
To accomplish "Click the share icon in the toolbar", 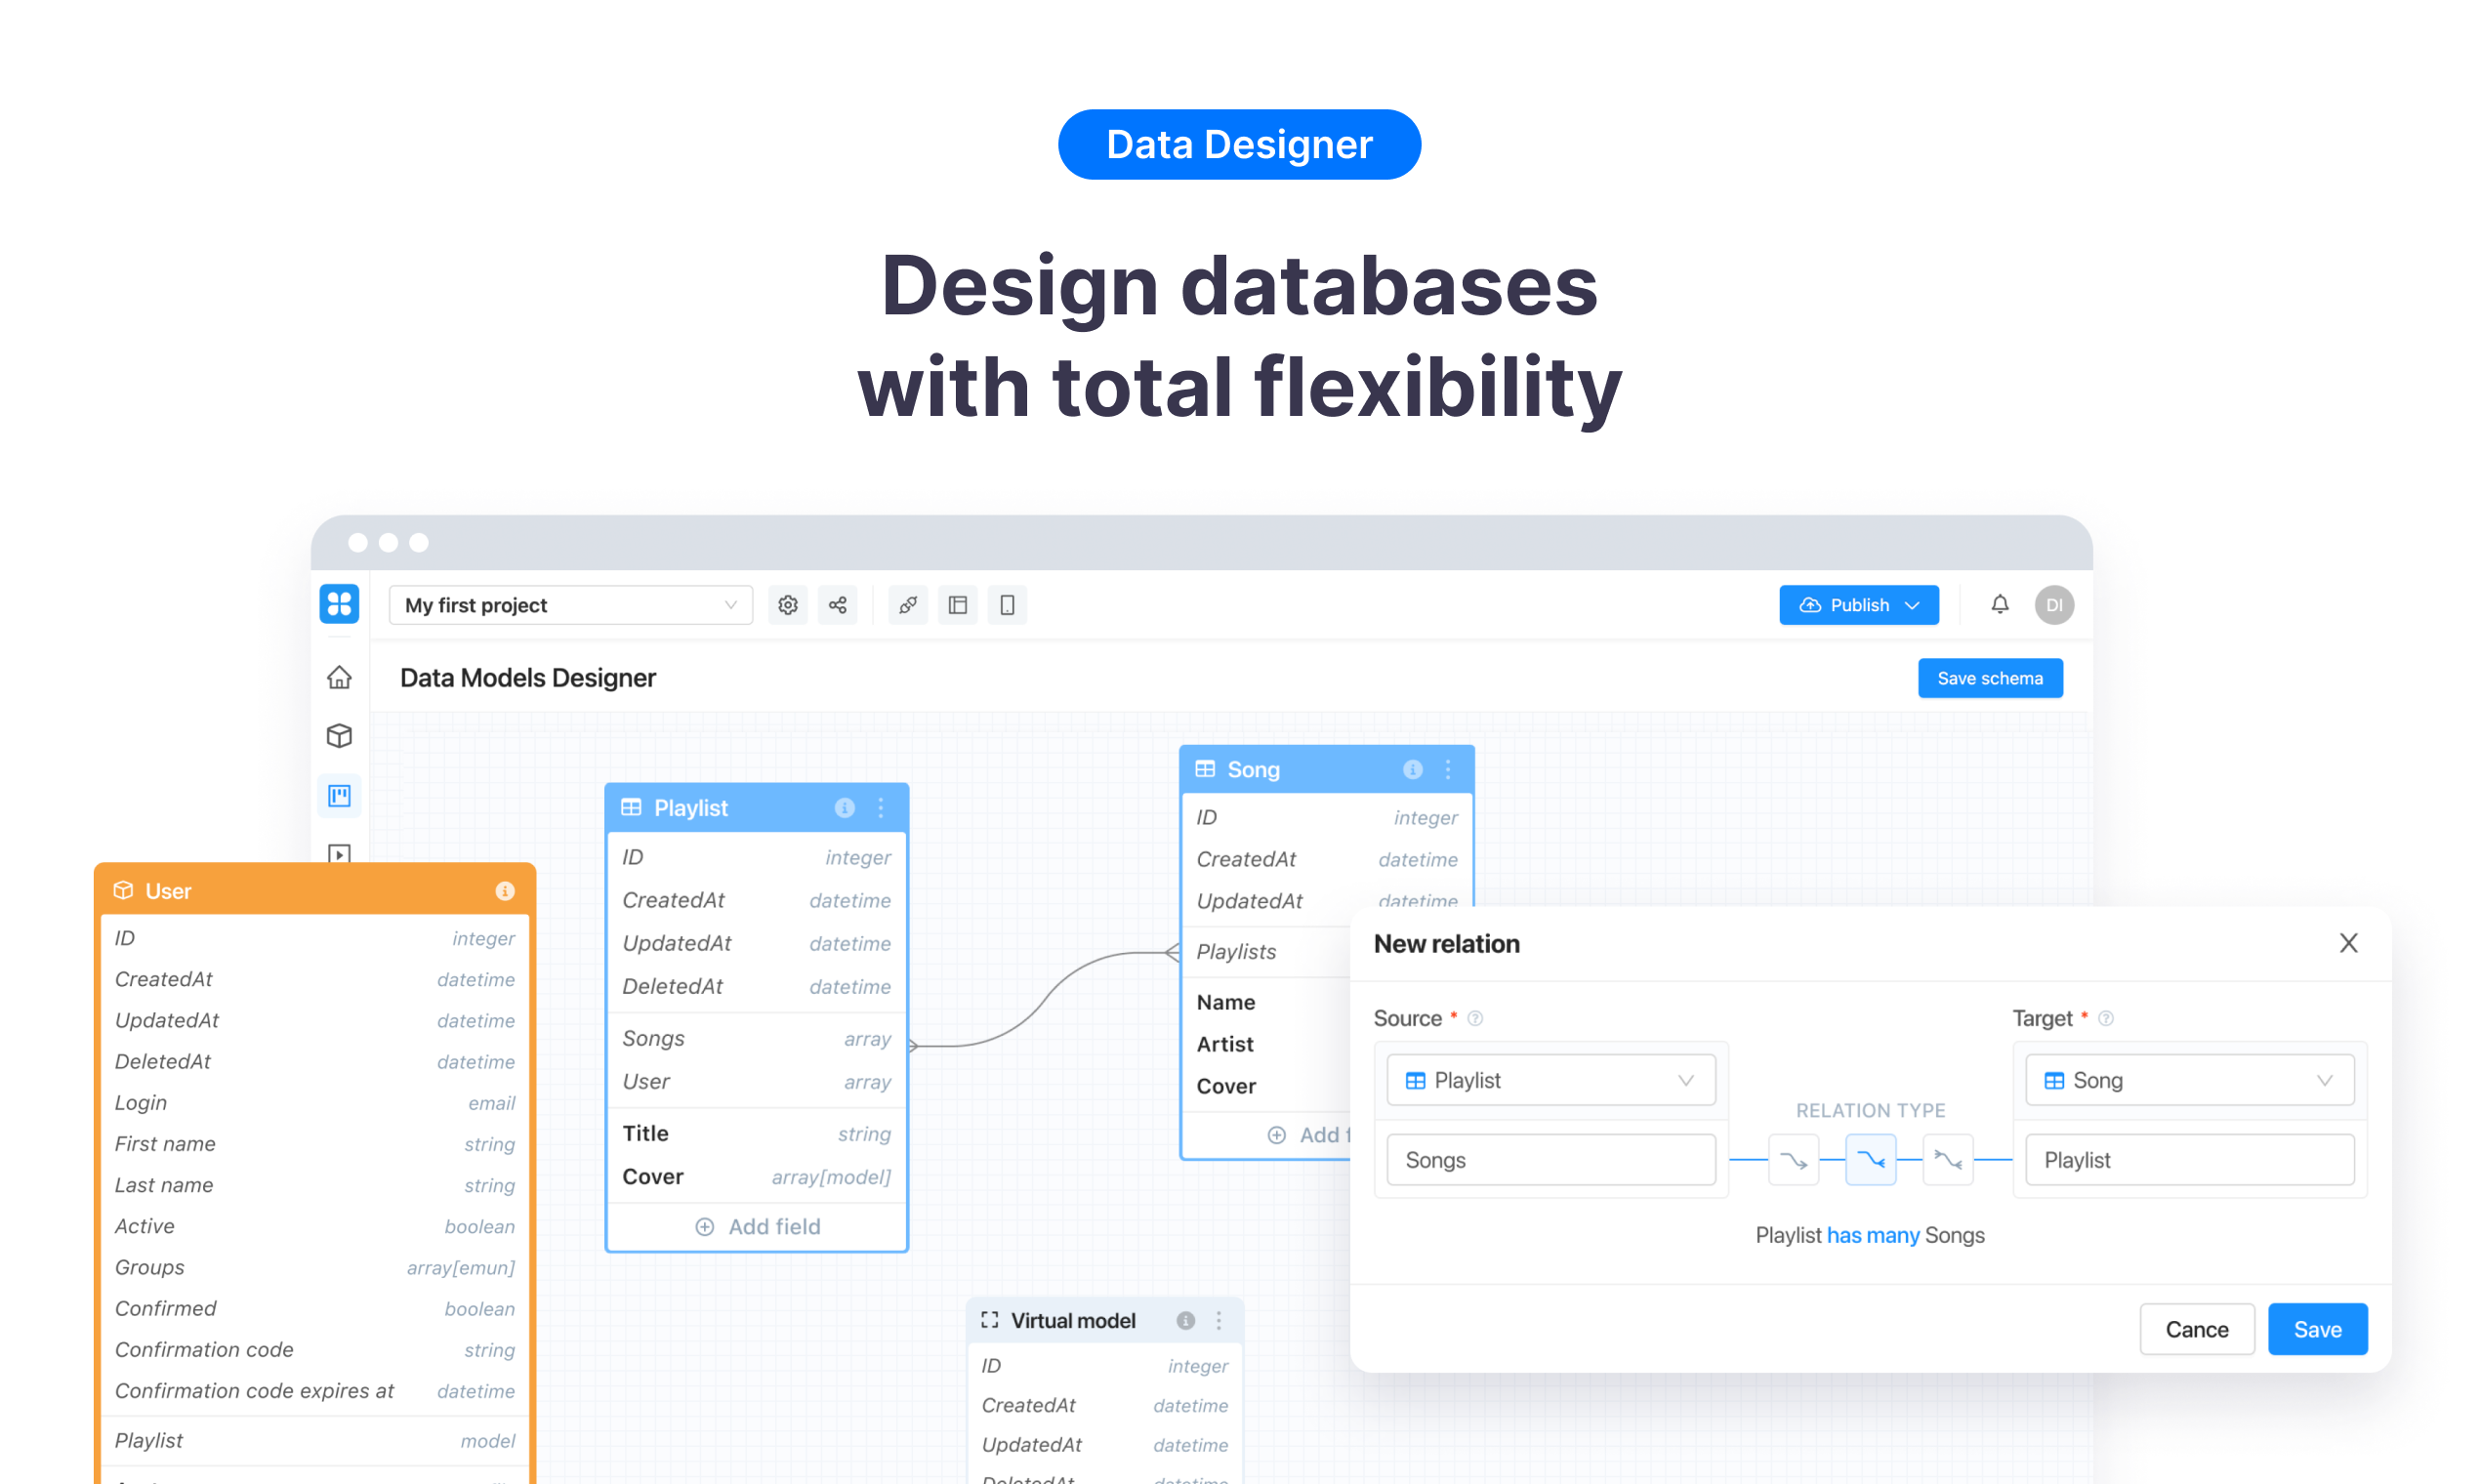I will coord(838,604).
